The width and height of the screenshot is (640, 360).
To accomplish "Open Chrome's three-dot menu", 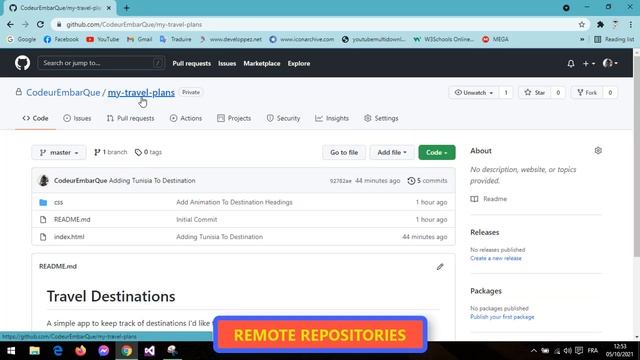I will pos(631,24).
